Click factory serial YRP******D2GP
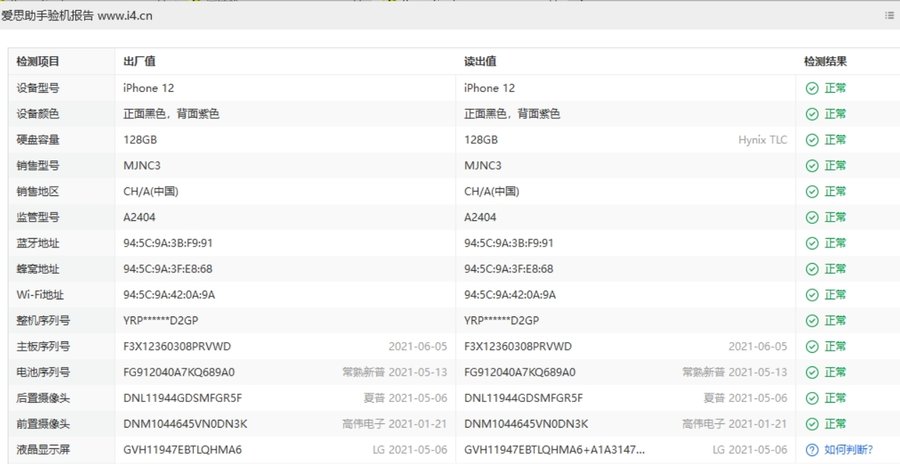 tap(161, 320)
